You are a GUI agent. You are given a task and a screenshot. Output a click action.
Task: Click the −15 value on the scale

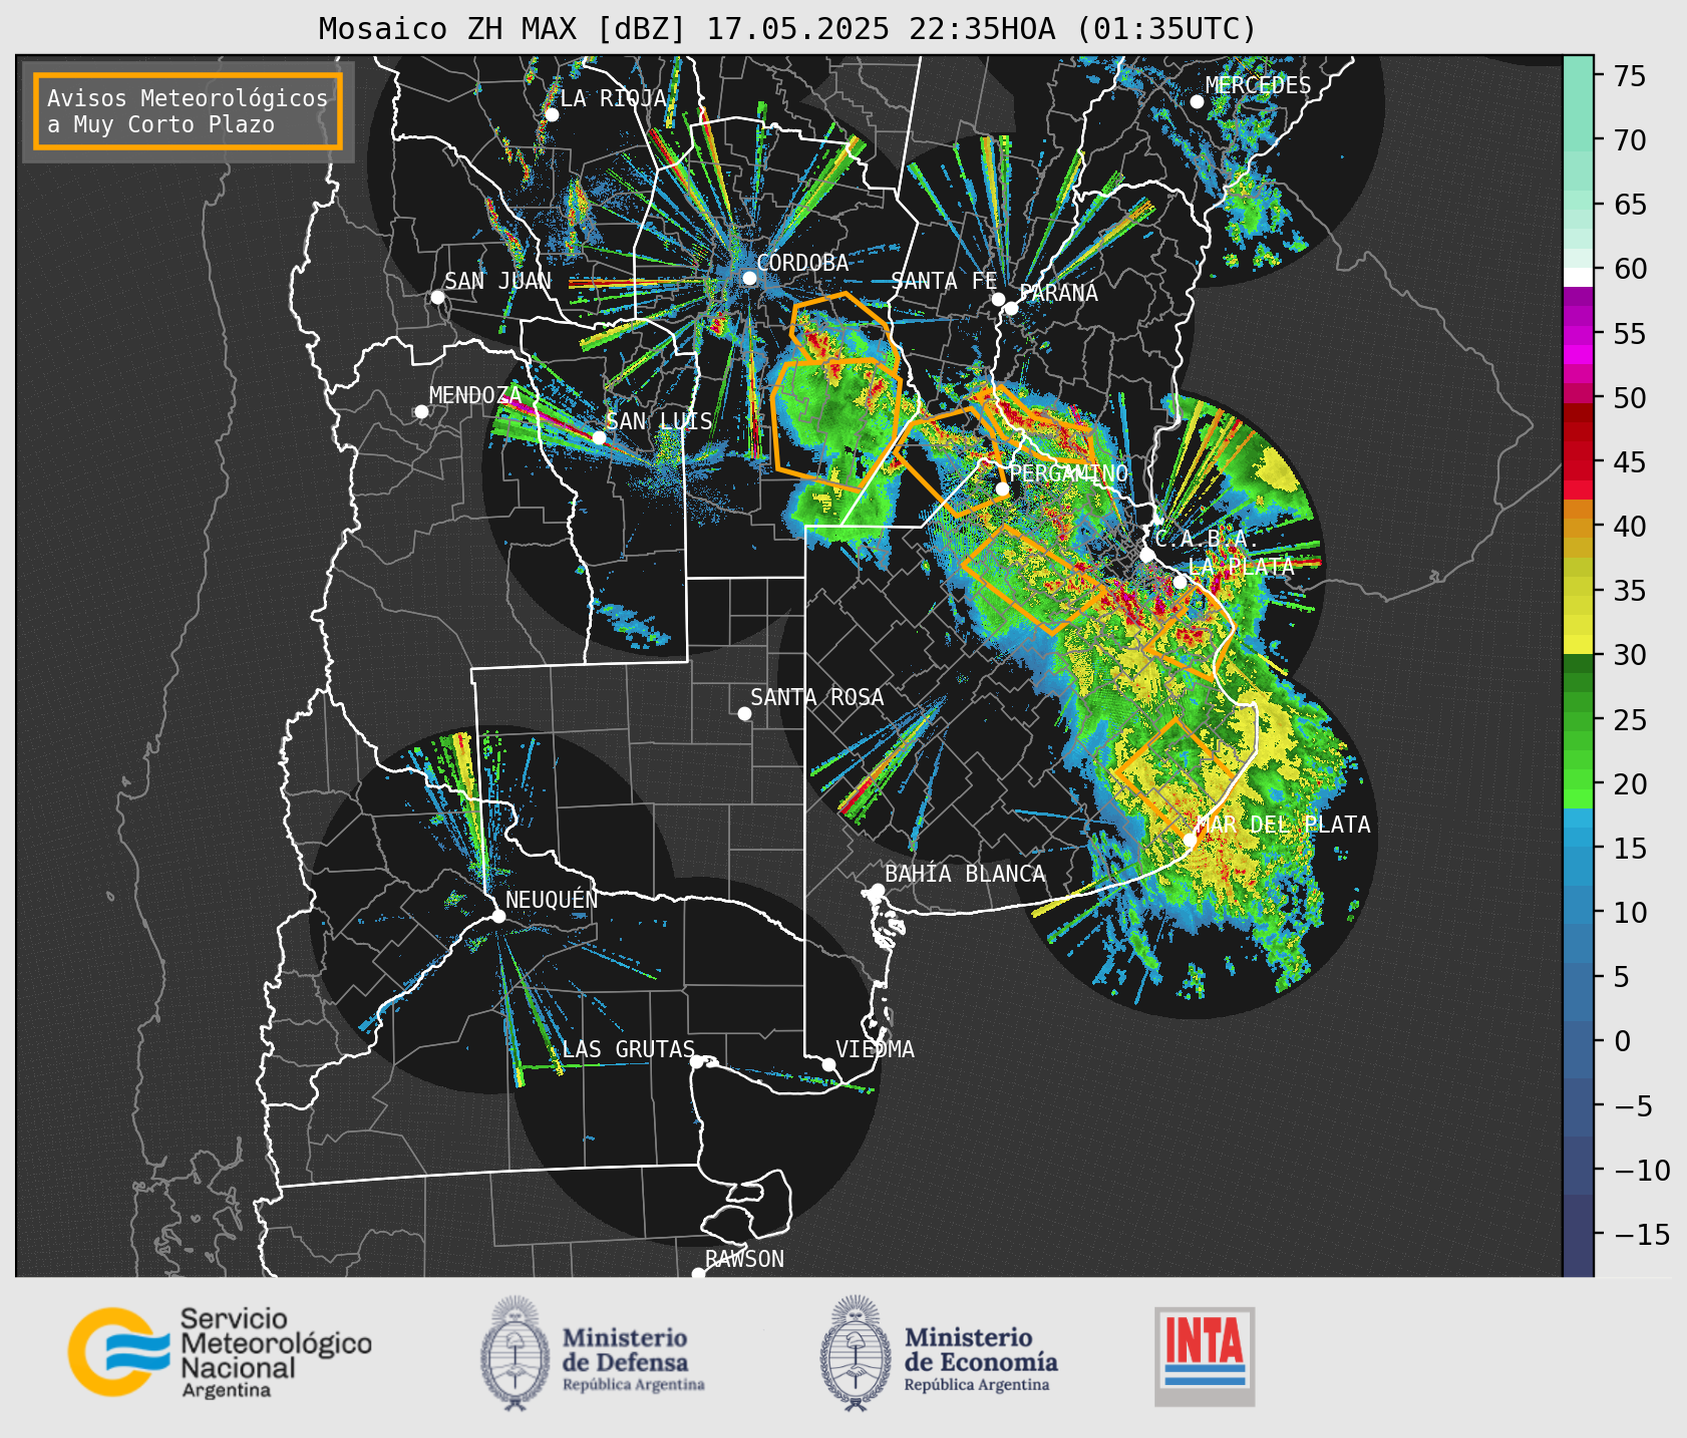point(1641,1234)
